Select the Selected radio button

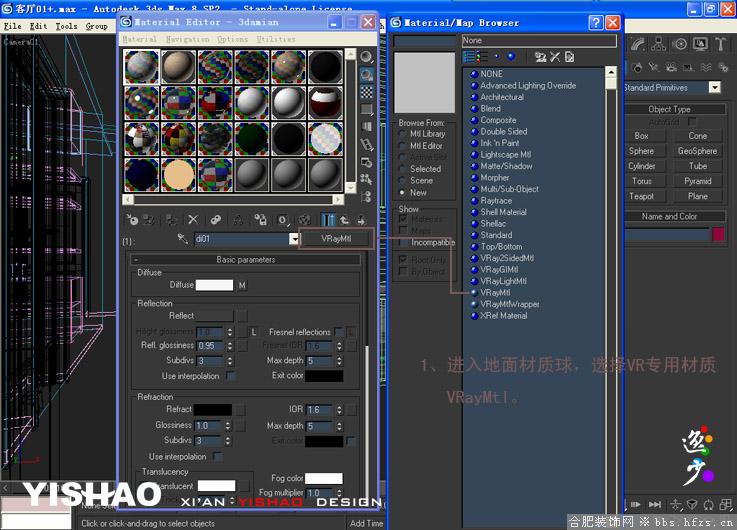[402, 169]
